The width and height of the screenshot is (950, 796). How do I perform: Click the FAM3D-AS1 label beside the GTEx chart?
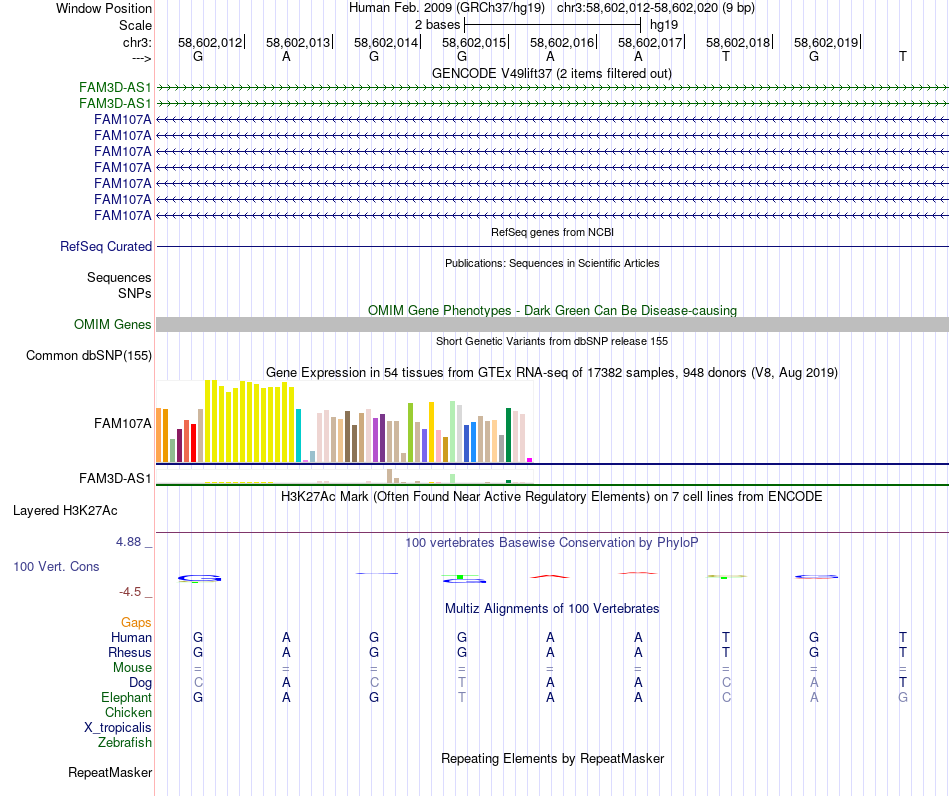[x=115, y=479]
